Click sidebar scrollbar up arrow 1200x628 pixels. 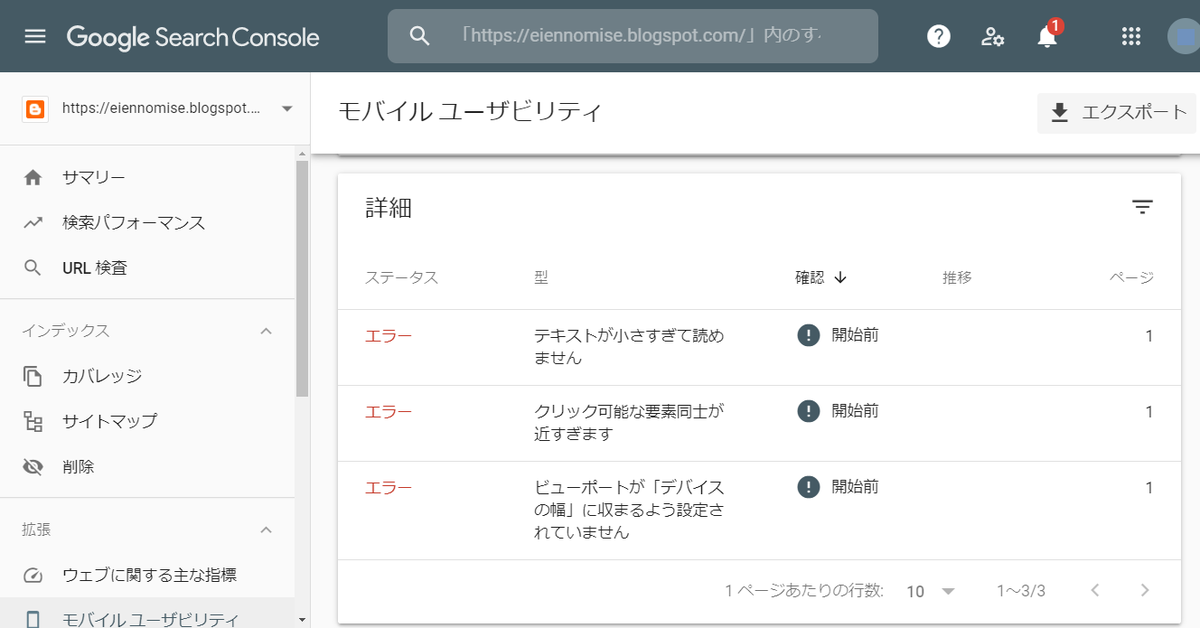[x=302, y=153]
